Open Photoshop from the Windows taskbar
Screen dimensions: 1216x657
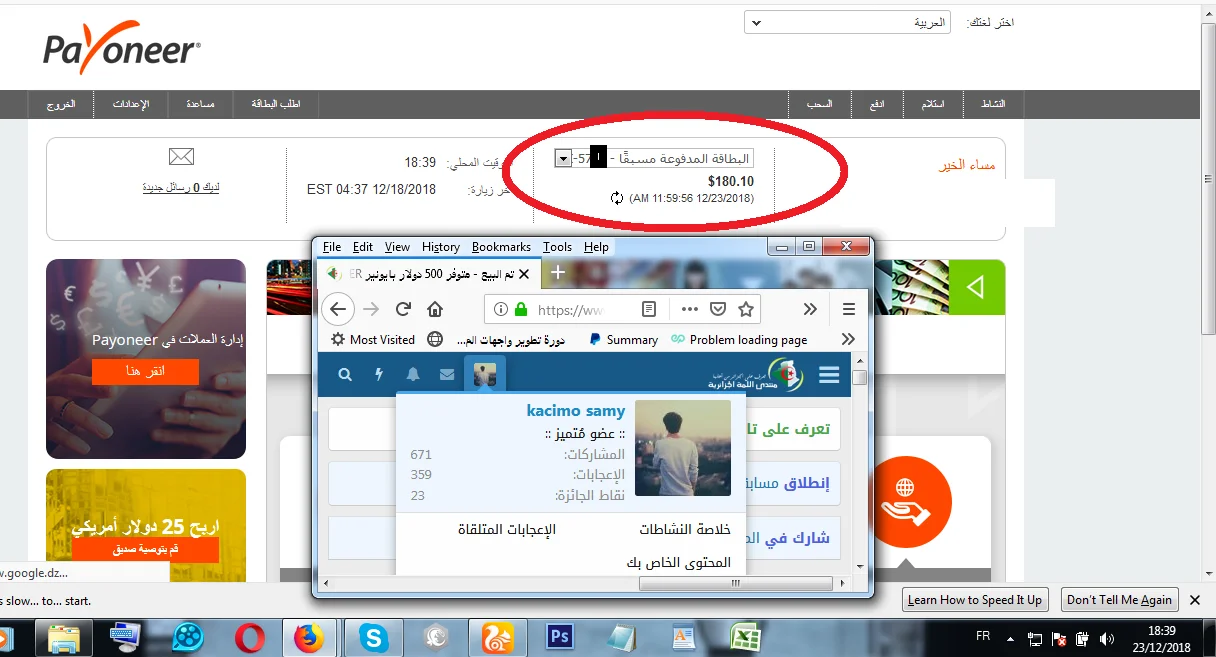(559, 637)
